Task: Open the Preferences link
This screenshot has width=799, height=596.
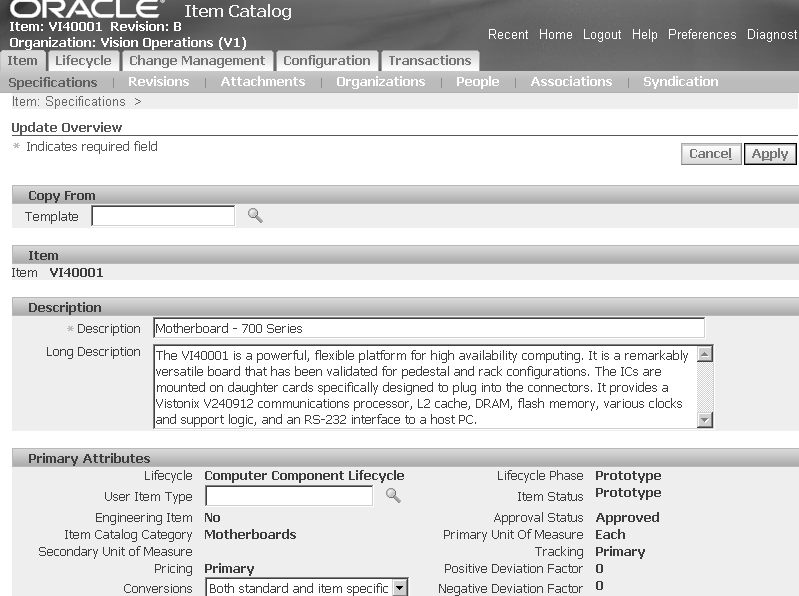Action: coord(702,35)
